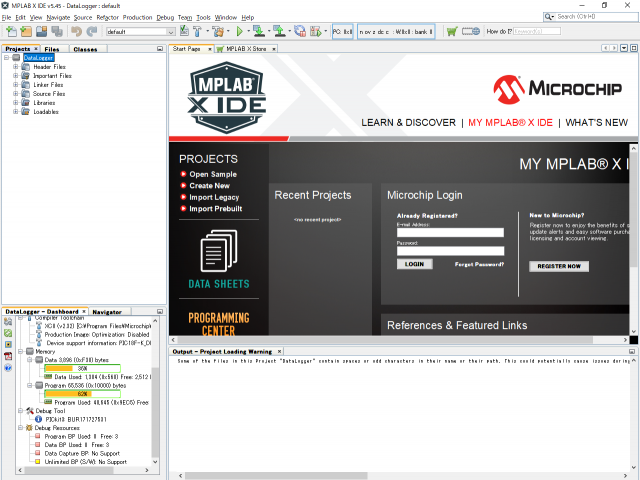This screenshot has height=480, width=640.
Task: Minimize the Projects window group icon
Action: point(160,49)
